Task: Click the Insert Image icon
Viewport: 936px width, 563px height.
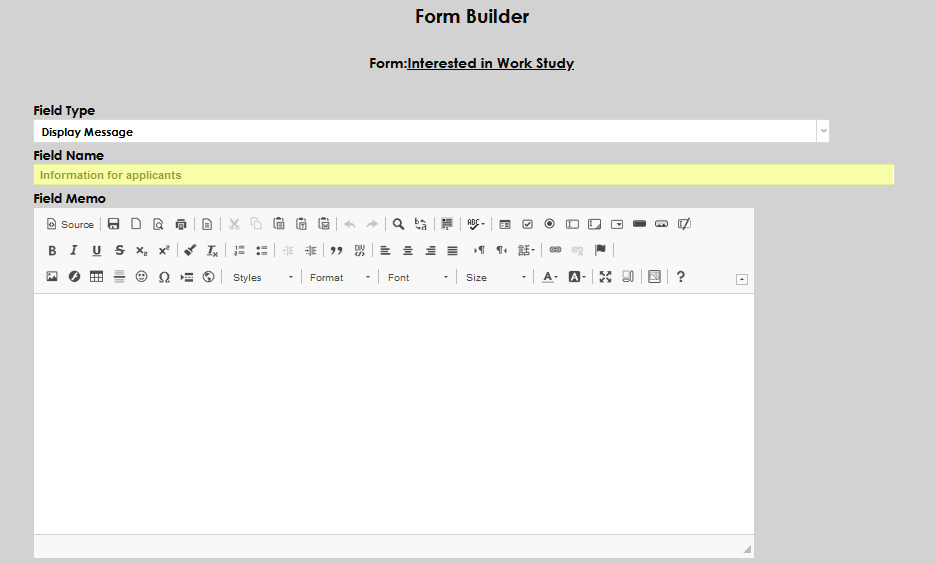Action: 52,277
